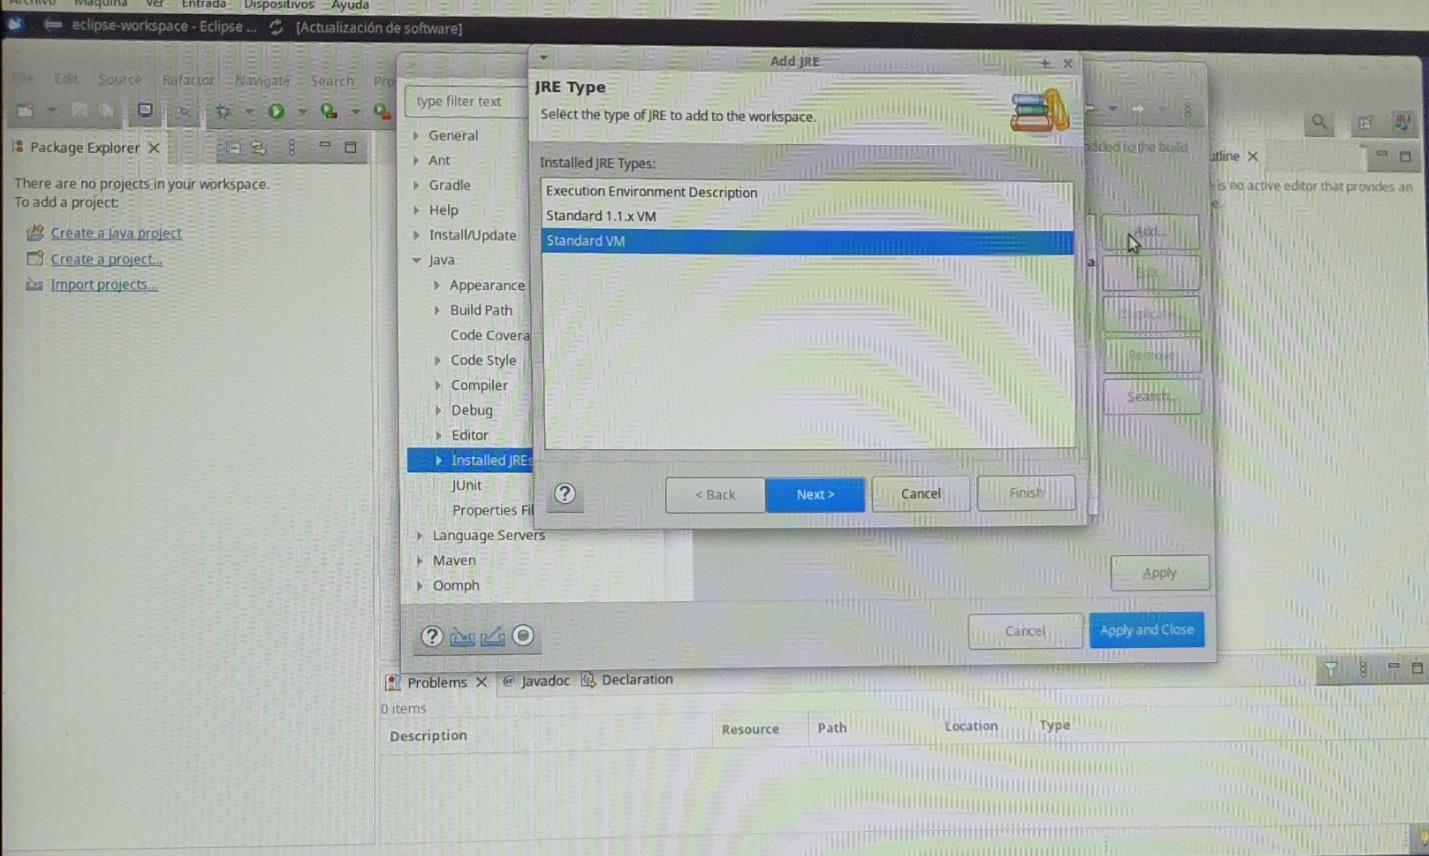This screenshot has height=856, width=1429.
Task: Click the Save All icon in the Eclipse toolbar
Action: 105,110
